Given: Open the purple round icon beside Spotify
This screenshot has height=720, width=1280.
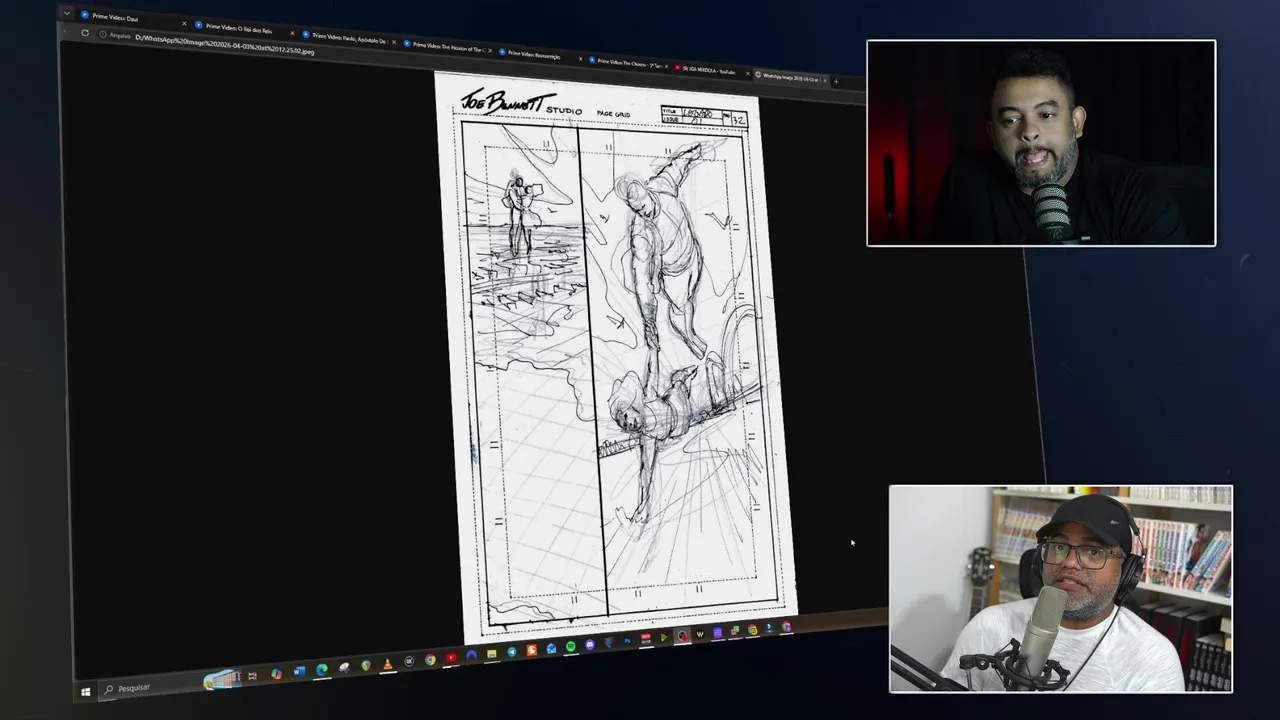Looking at the screenshot, I should 590,644.
